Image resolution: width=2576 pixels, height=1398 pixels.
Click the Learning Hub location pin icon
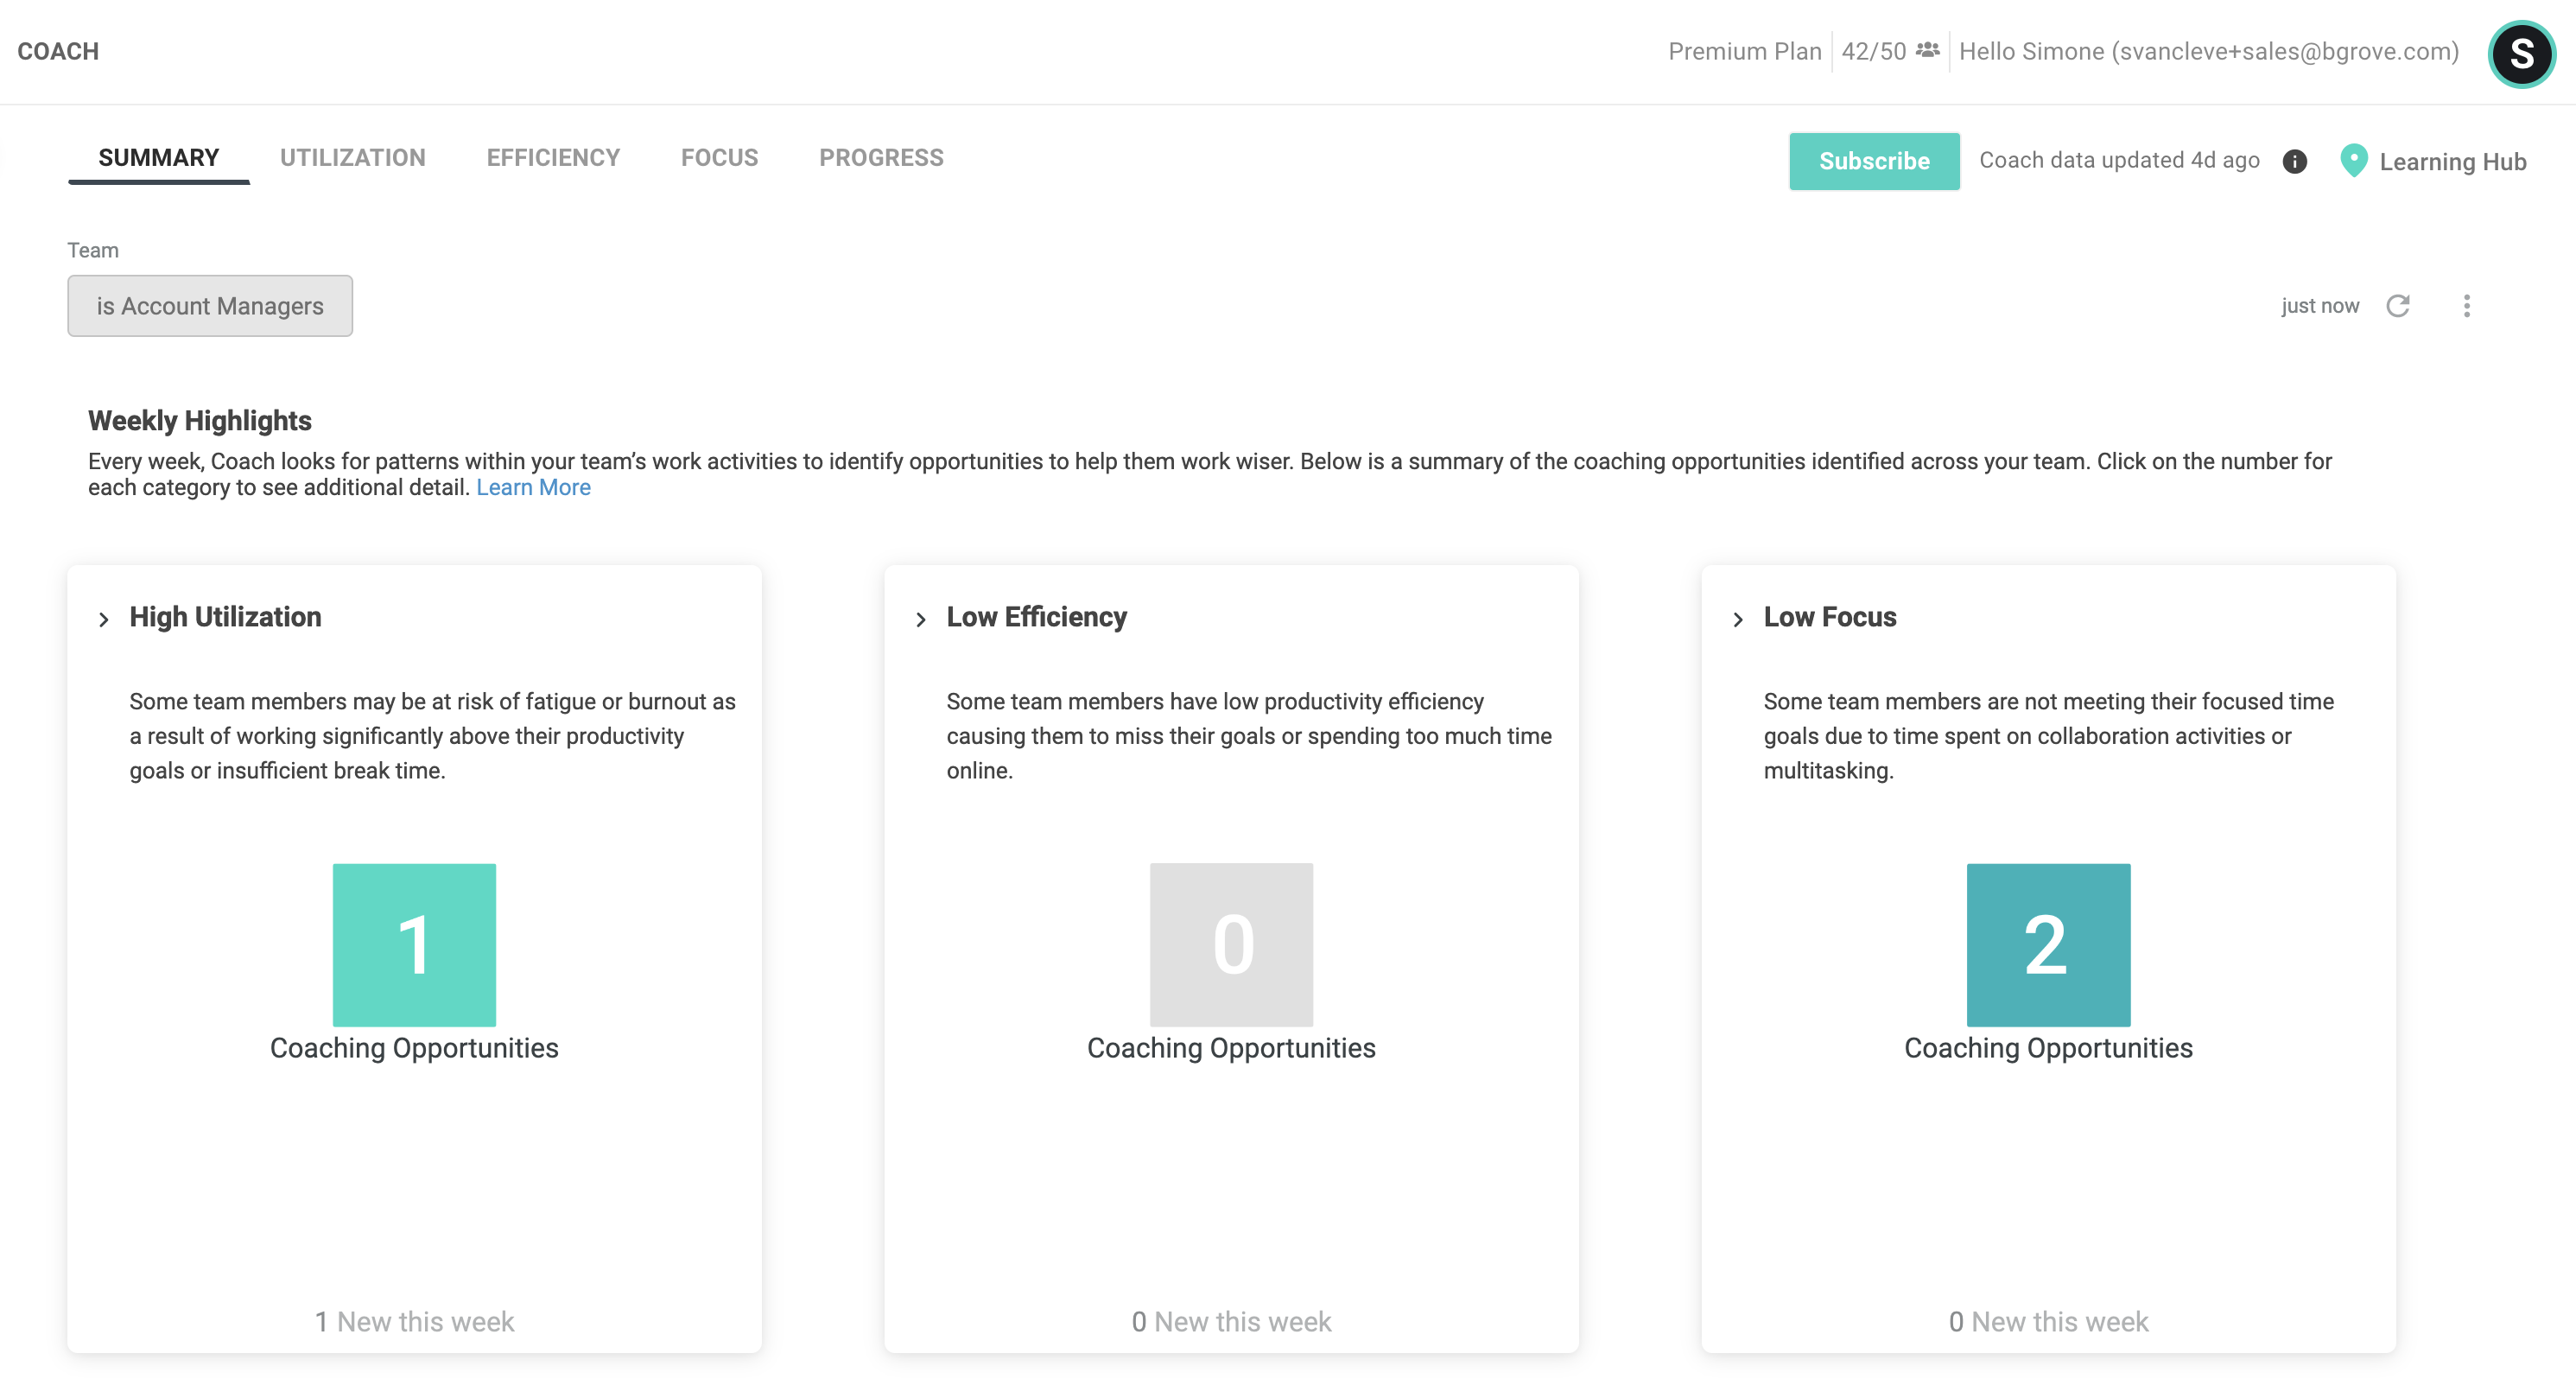click(x=2354, y=161)
